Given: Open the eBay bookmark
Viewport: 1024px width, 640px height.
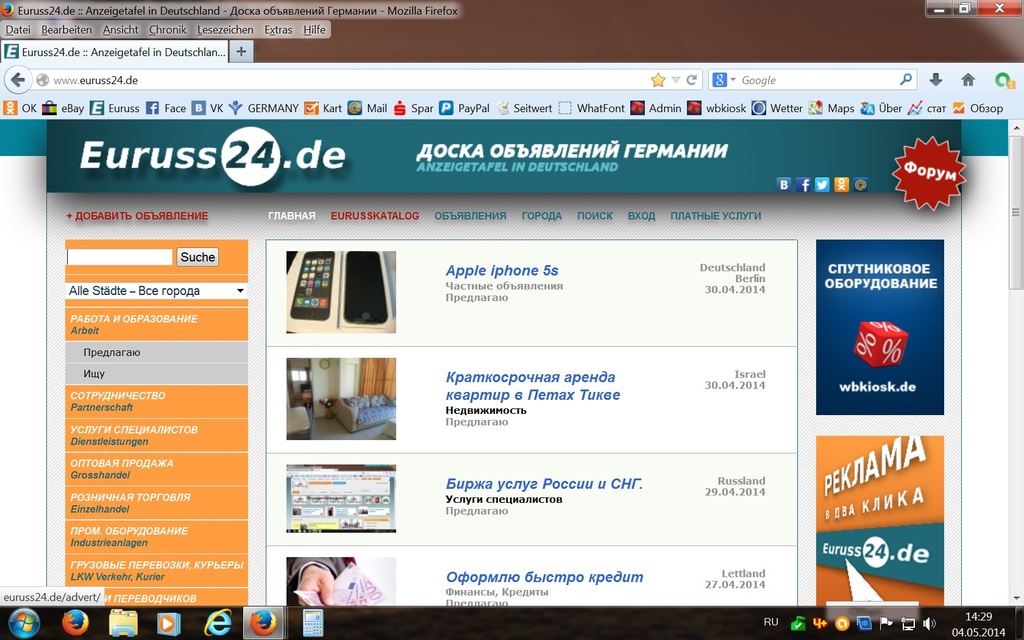Looking at the screenshot, I should pyautogui.click(x=63, y=108).
